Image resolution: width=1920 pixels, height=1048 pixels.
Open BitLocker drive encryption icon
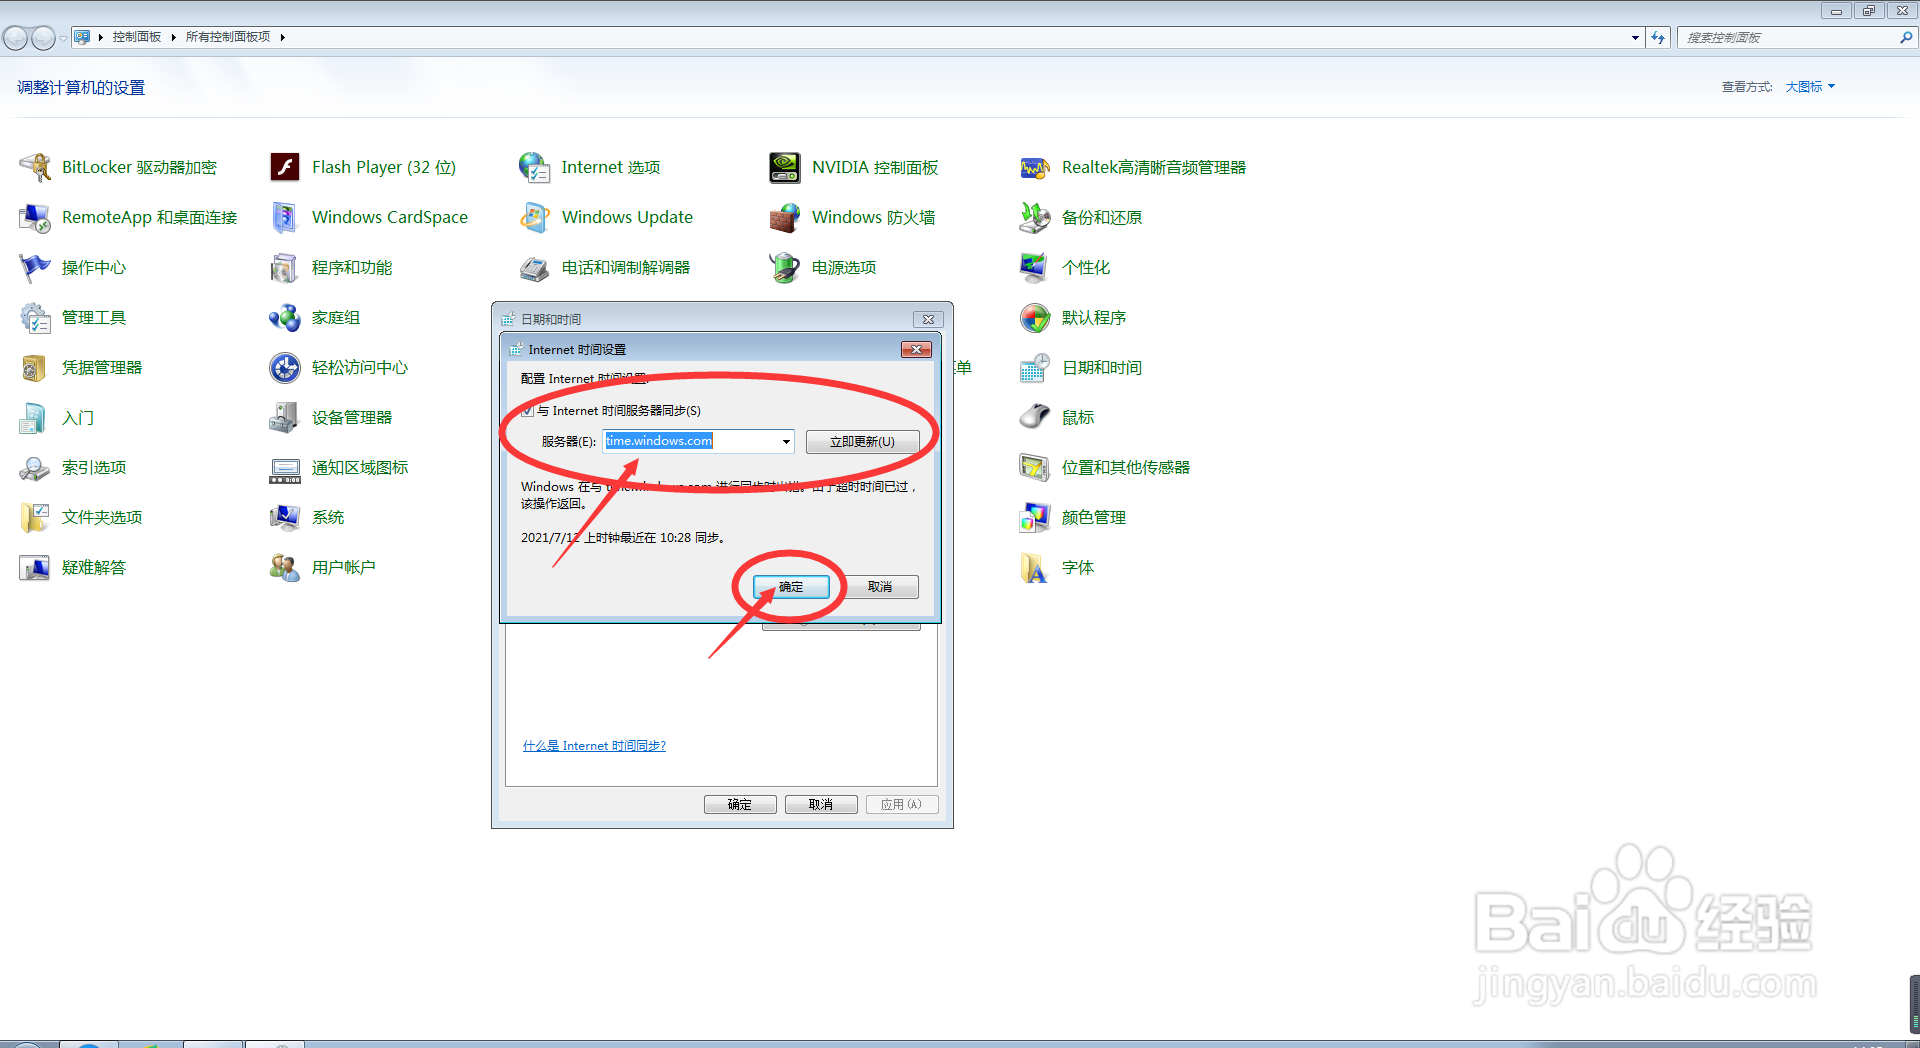35,167
